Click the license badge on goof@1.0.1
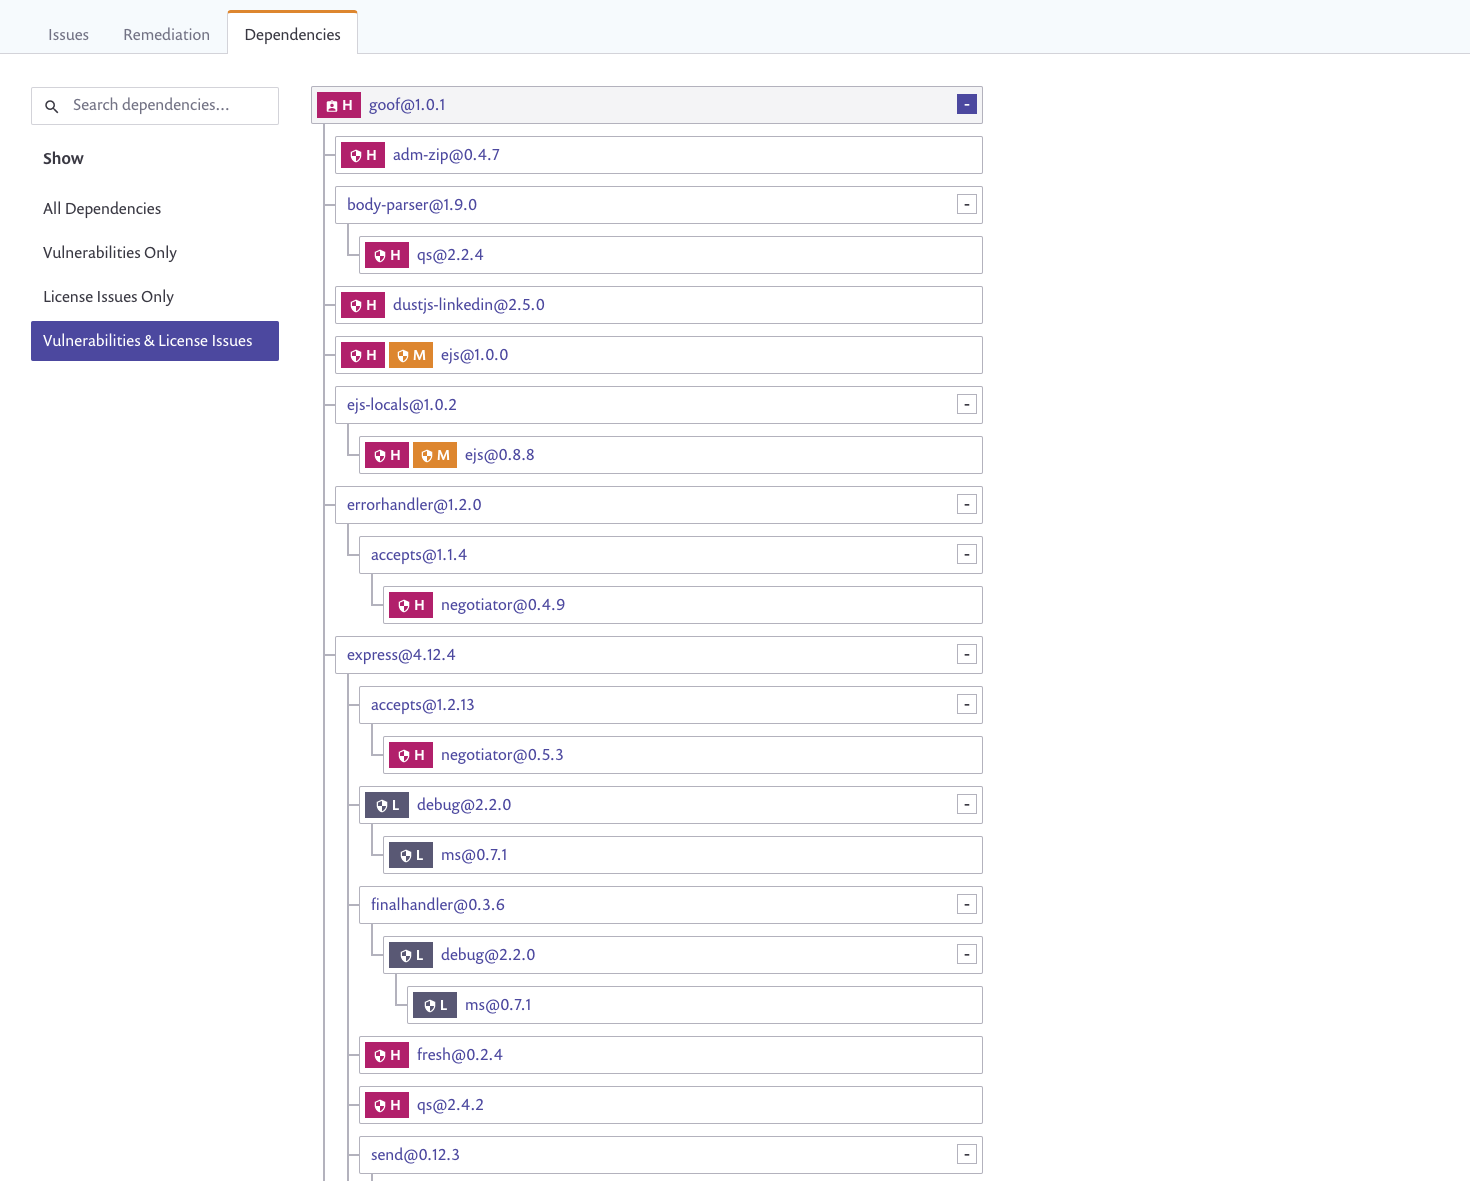 [x=339, y=104]
